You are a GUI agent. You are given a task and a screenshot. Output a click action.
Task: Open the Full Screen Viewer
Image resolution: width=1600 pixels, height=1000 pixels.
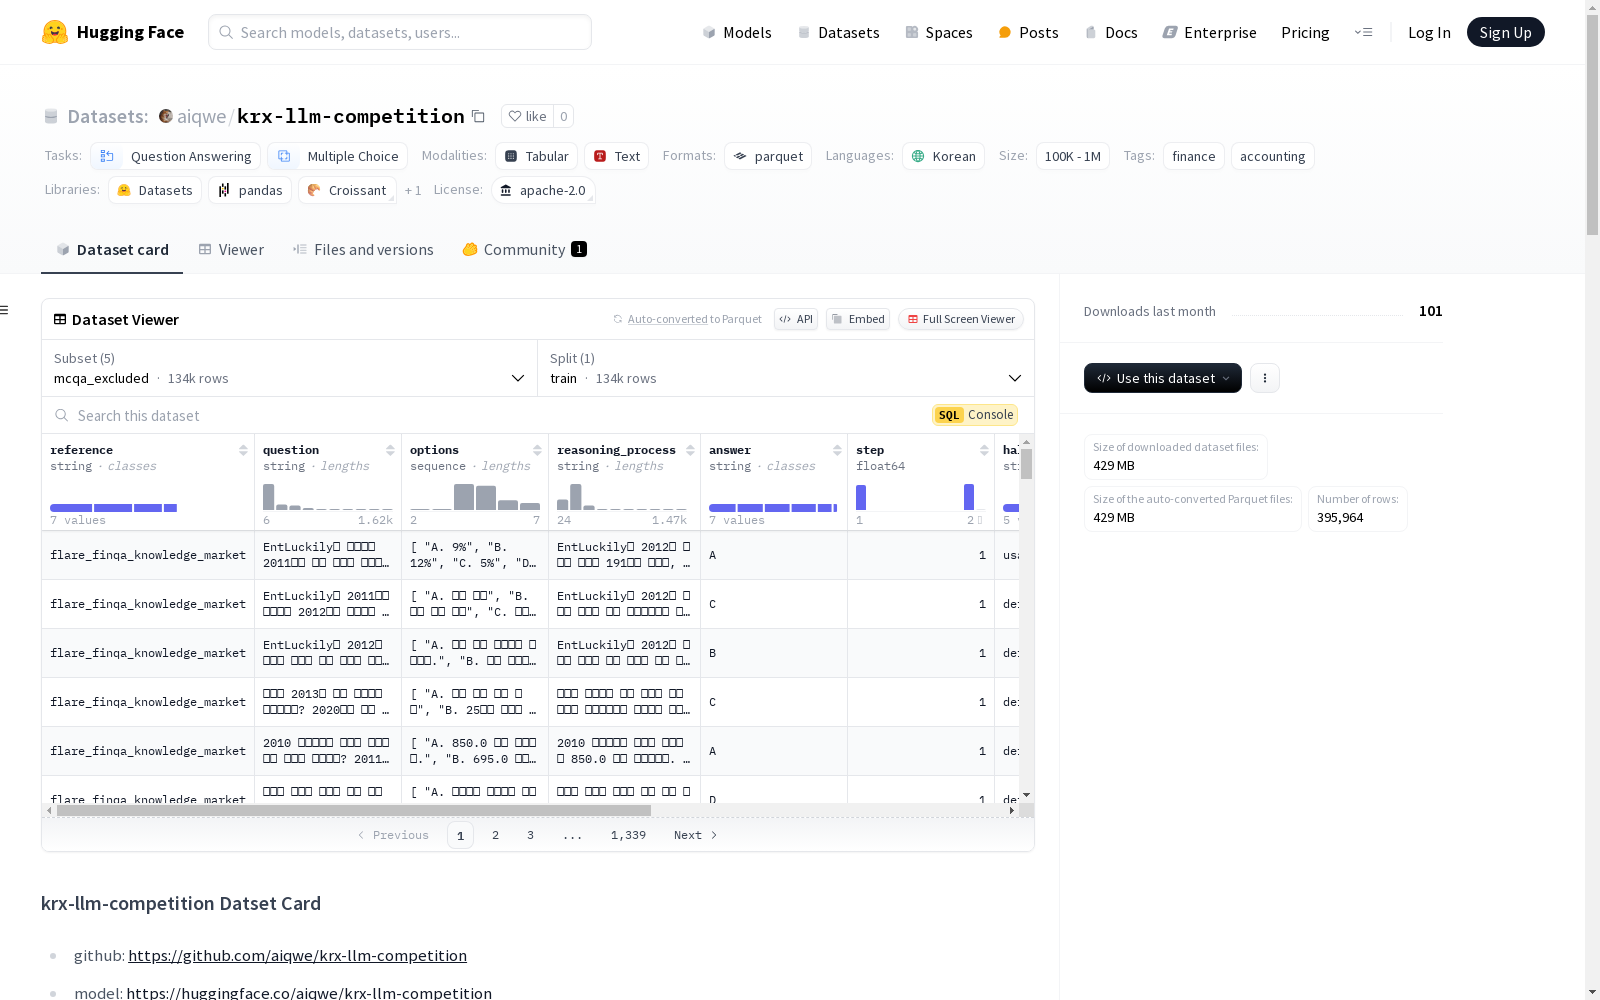point(960,319)
